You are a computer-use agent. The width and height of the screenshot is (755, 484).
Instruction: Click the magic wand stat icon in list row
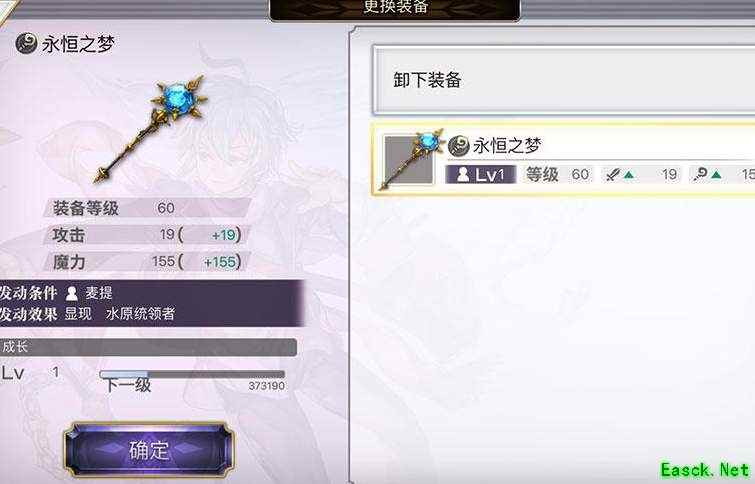pyautogui.click(x=700, y=174)
